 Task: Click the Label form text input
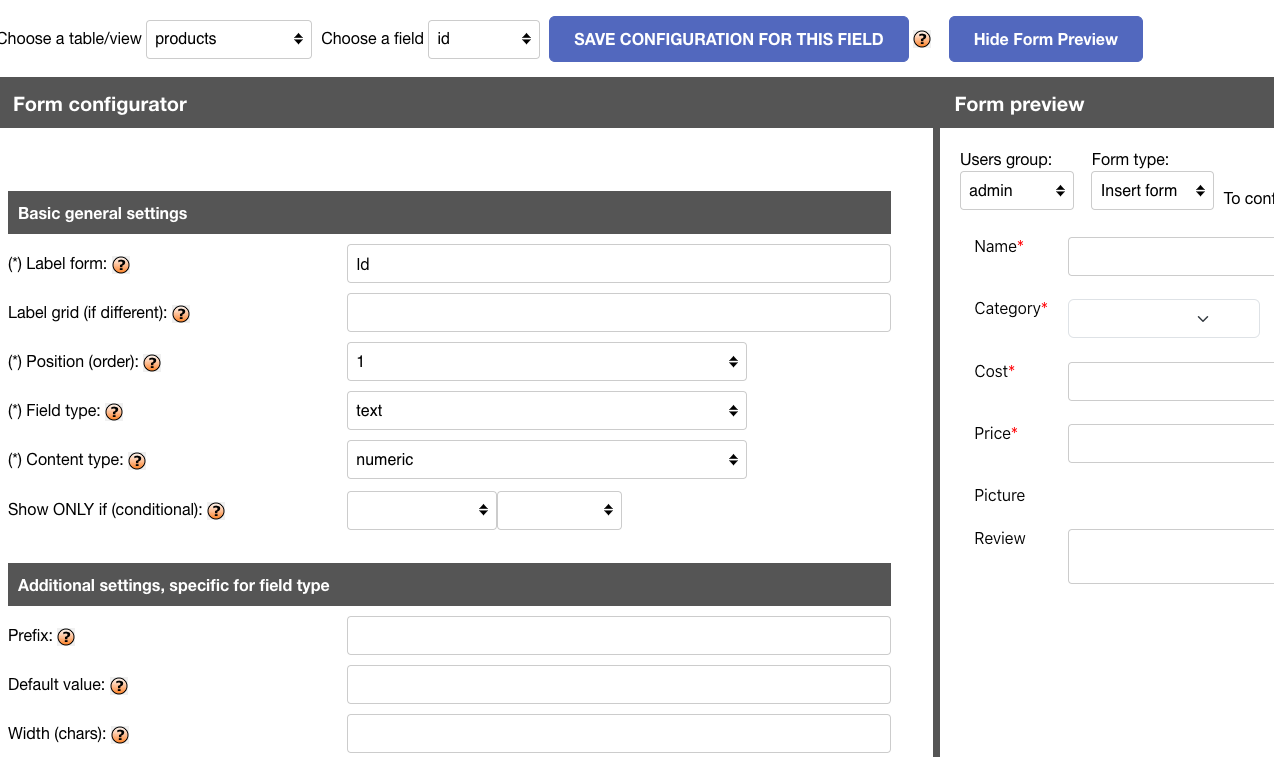tap(619, 264)
